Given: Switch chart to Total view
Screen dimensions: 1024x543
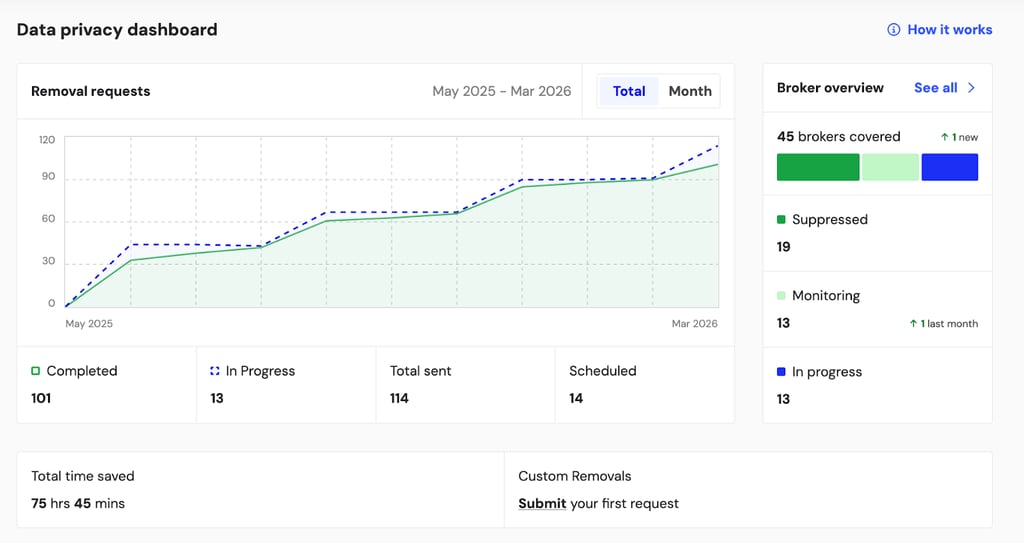Looking at the screenshot, I should [x=629, y=91].
